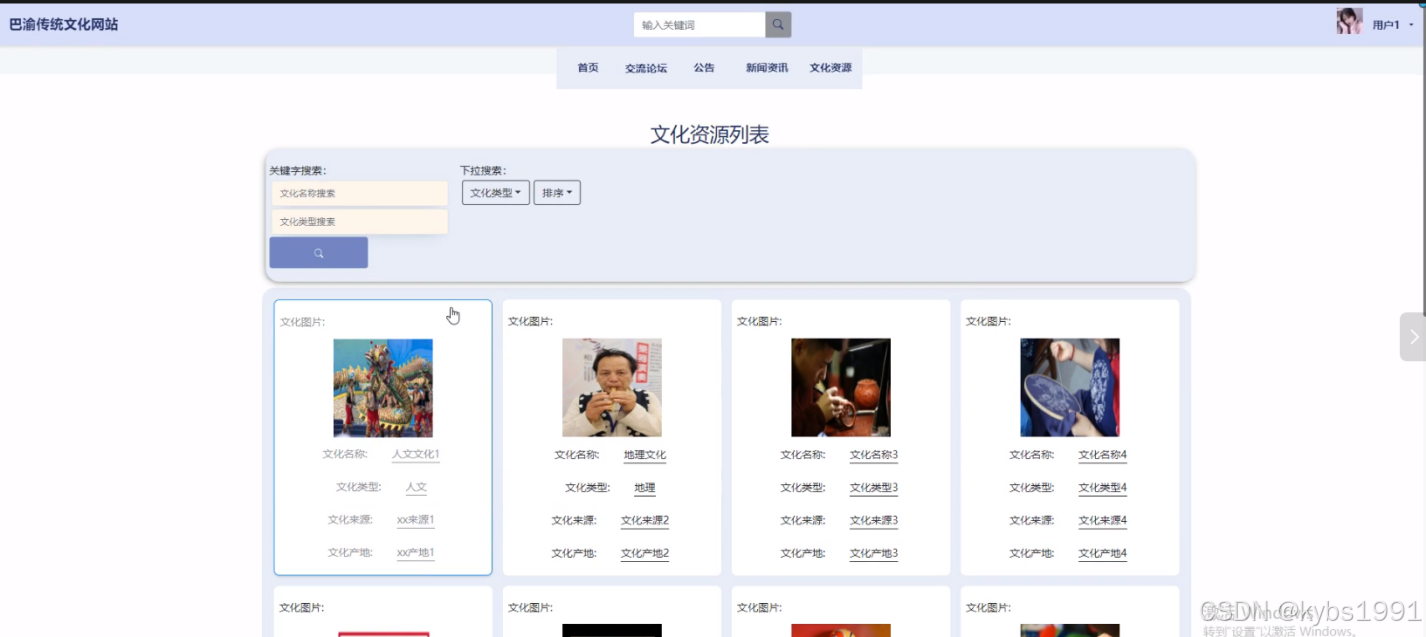Click the 地理 type value

[645, 488]
